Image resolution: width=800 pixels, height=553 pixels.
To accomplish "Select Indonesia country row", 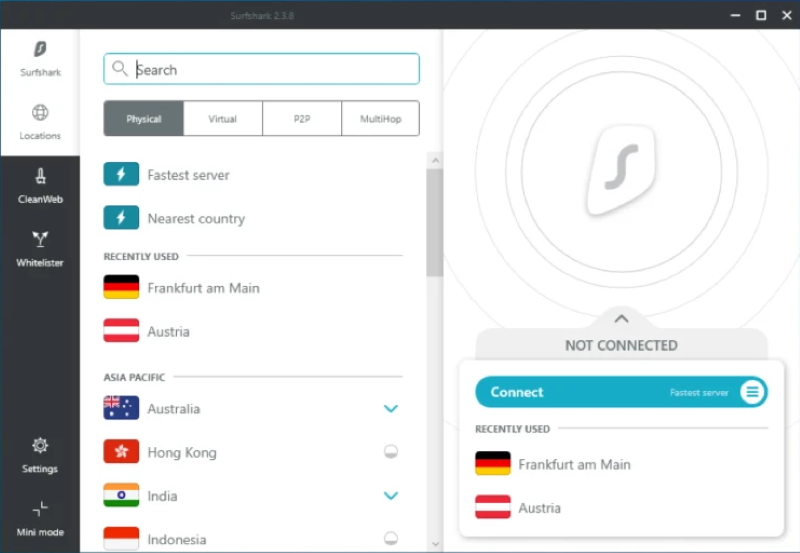I will 253,539.
